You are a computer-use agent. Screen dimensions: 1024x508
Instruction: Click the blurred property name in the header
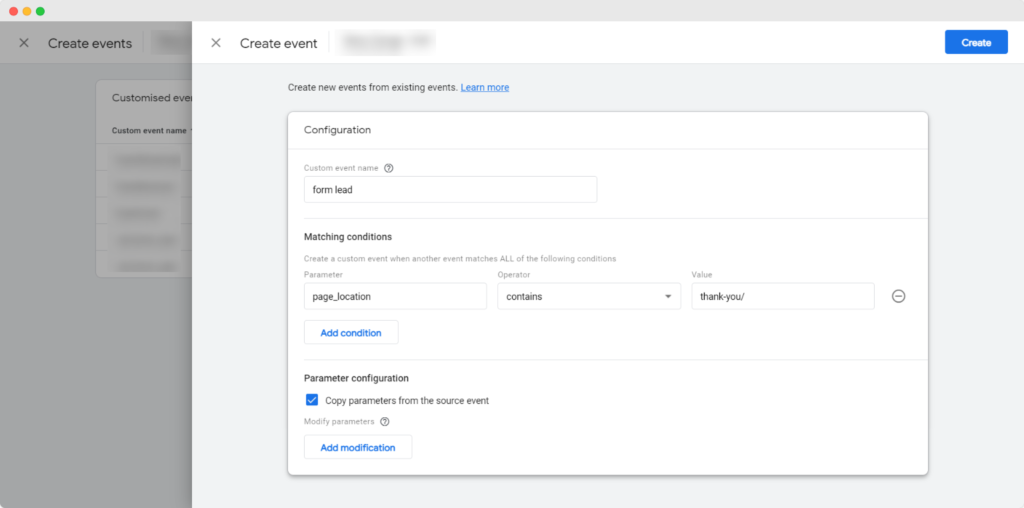point(387,42)
